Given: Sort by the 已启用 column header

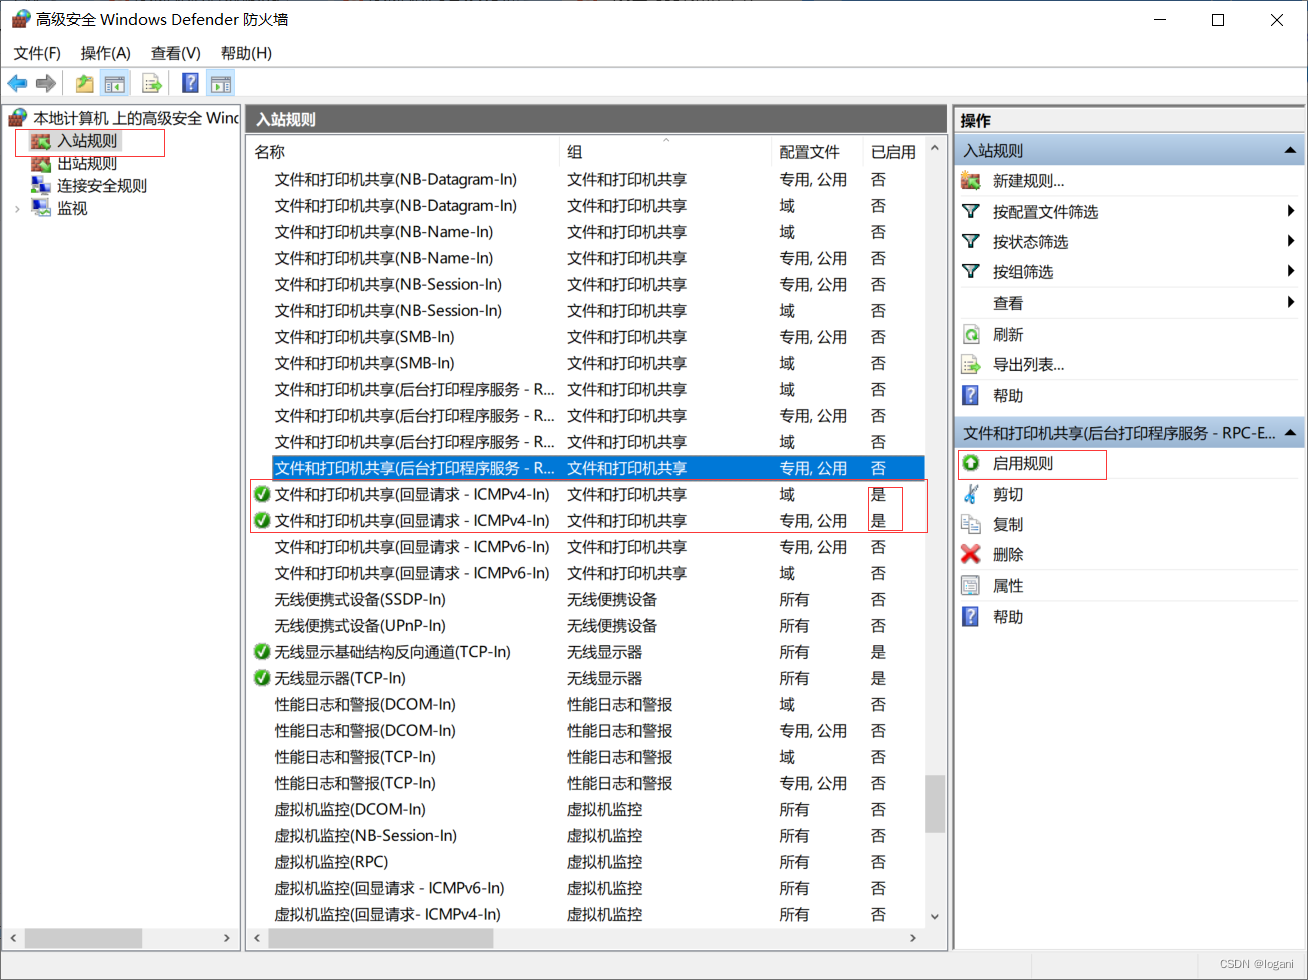Looking at the screenshot, I should [893, 151].
